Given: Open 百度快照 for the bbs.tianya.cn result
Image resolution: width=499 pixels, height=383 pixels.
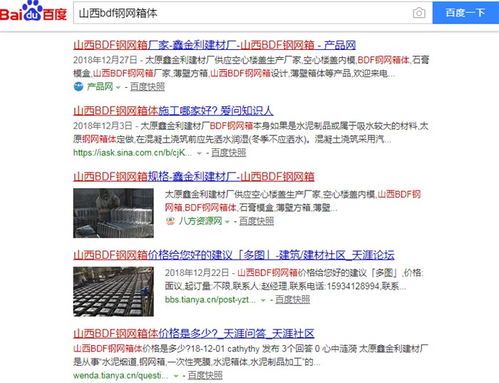Looking at the screenshot, I should click(292, 299).
